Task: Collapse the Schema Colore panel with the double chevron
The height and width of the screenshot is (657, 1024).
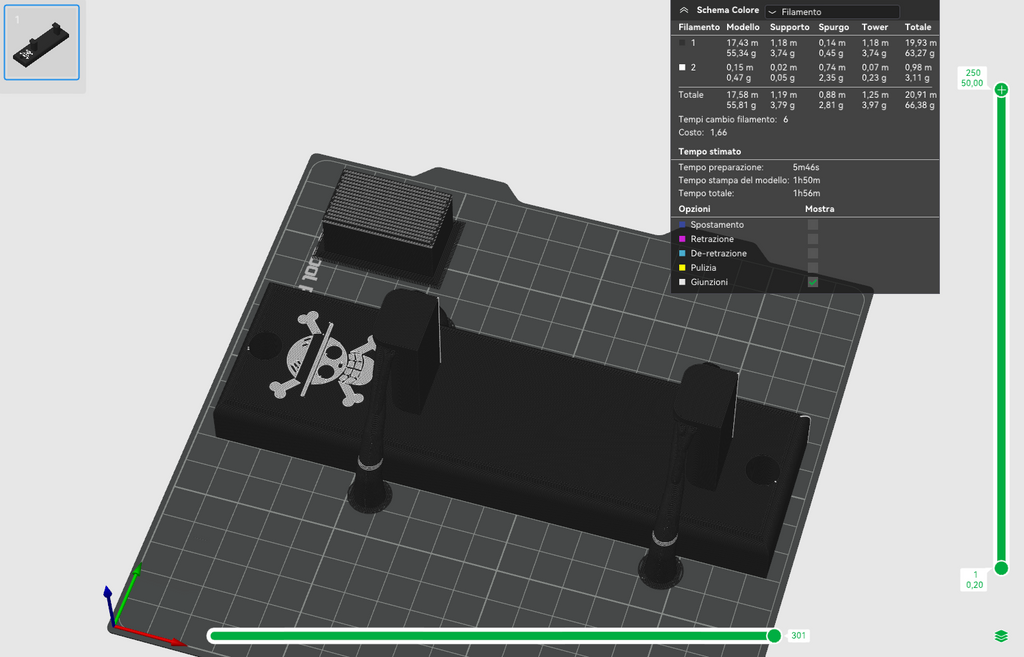Action: point(684,10)
